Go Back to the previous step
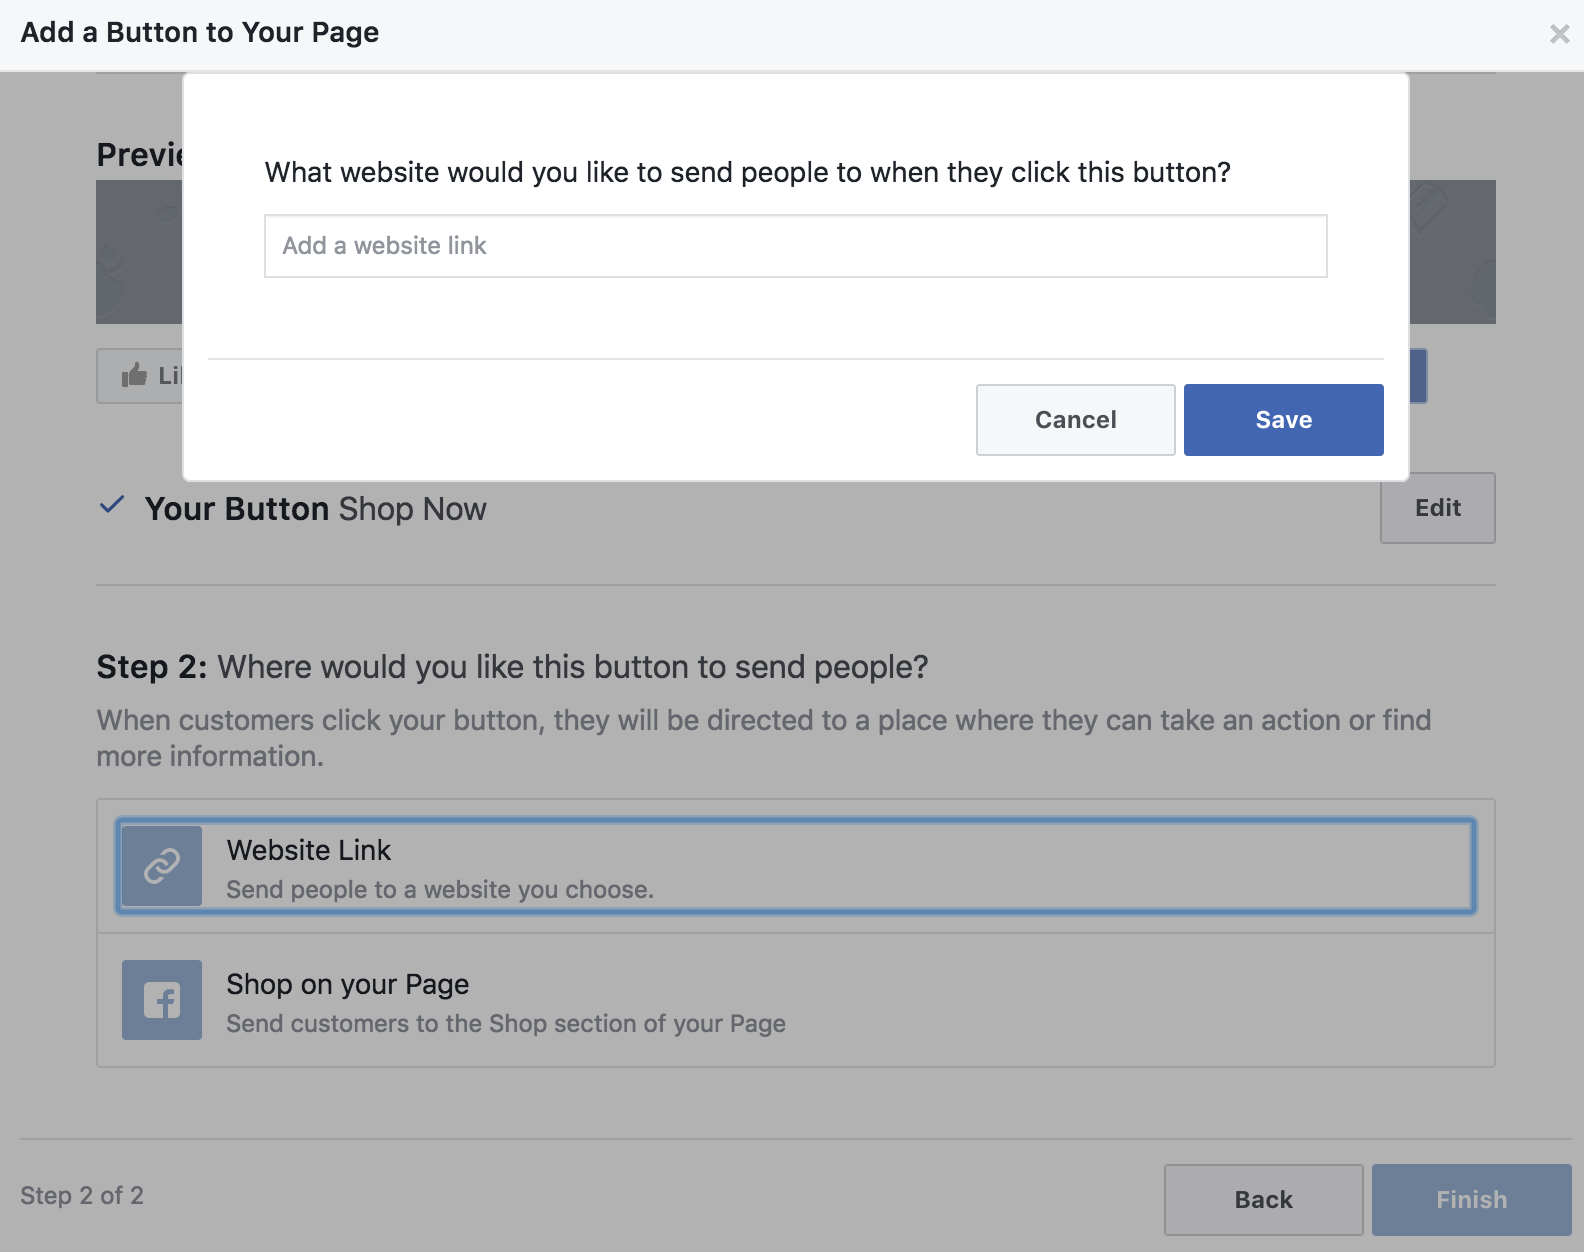 click(x=1263, y=1199)
